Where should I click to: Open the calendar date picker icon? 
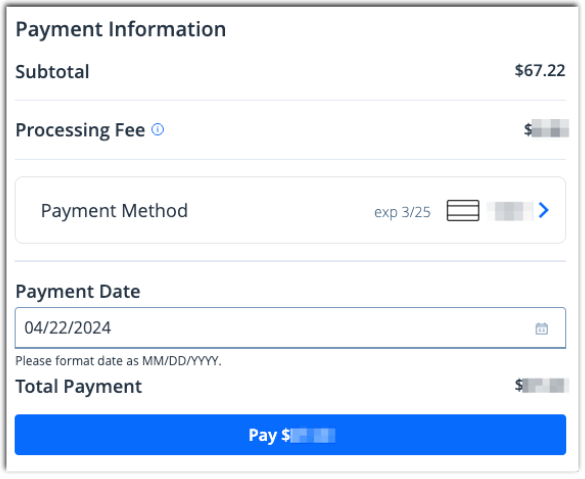541,329
